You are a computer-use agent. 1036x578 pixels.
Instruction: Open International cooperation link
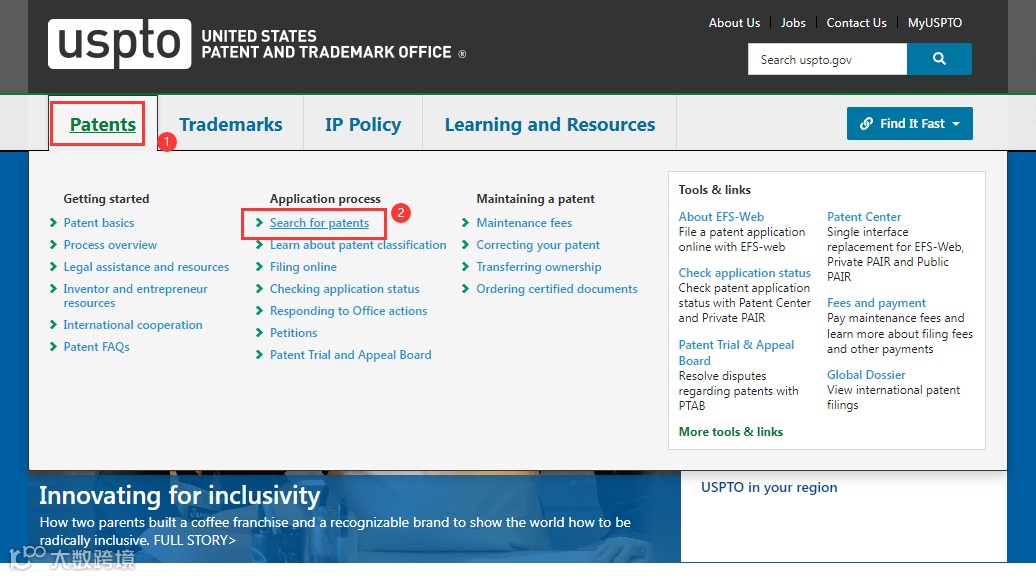(x=133, y=325)
